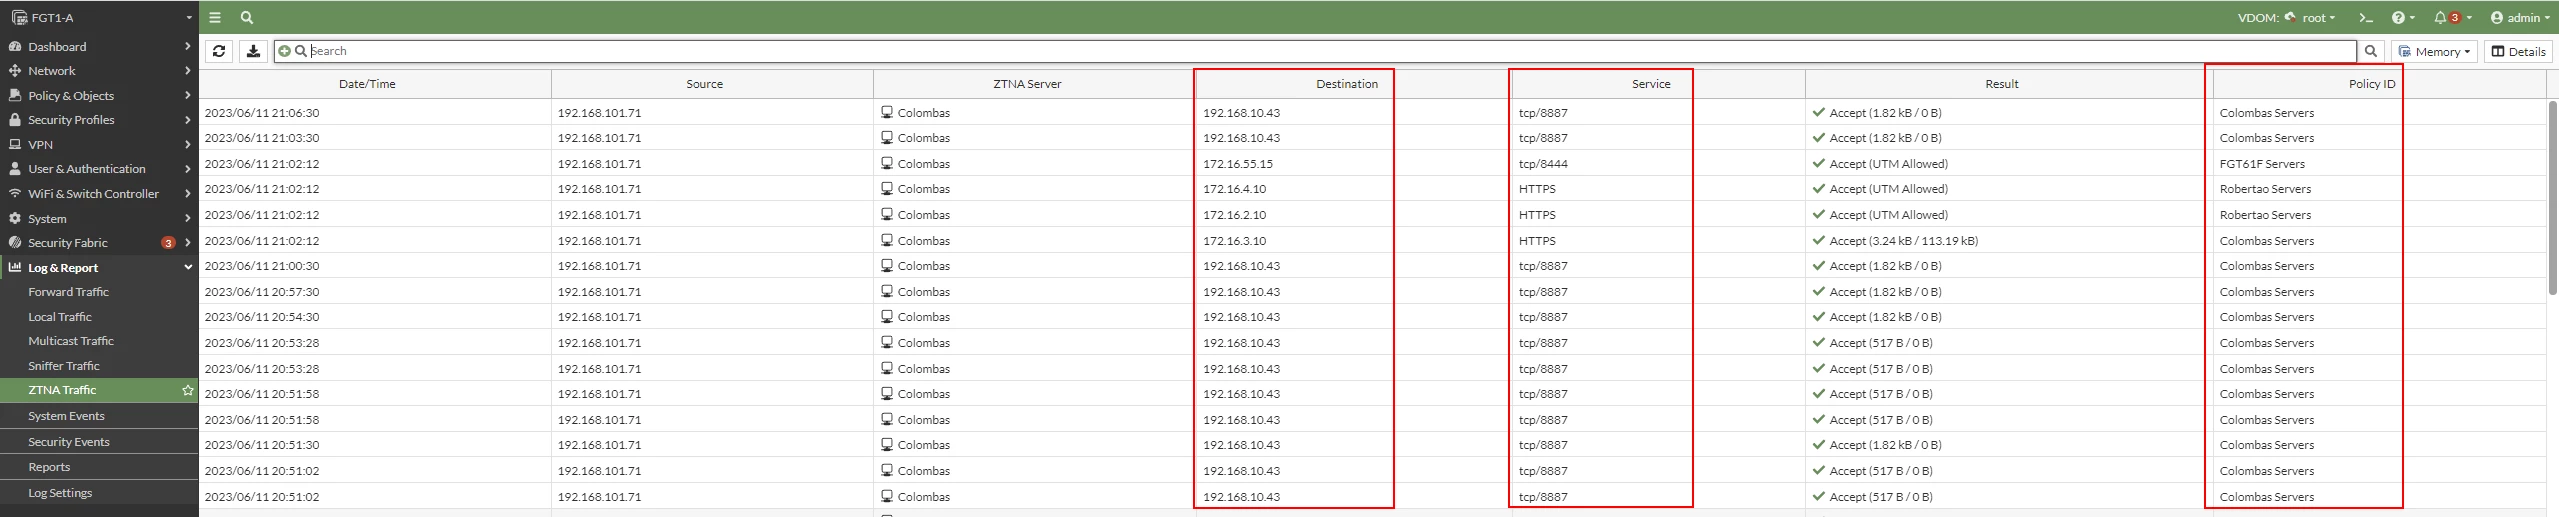Click the ZTNA Server column header
The width and height of the screenshot is (2559, 517).
(x=1033, y=84)
